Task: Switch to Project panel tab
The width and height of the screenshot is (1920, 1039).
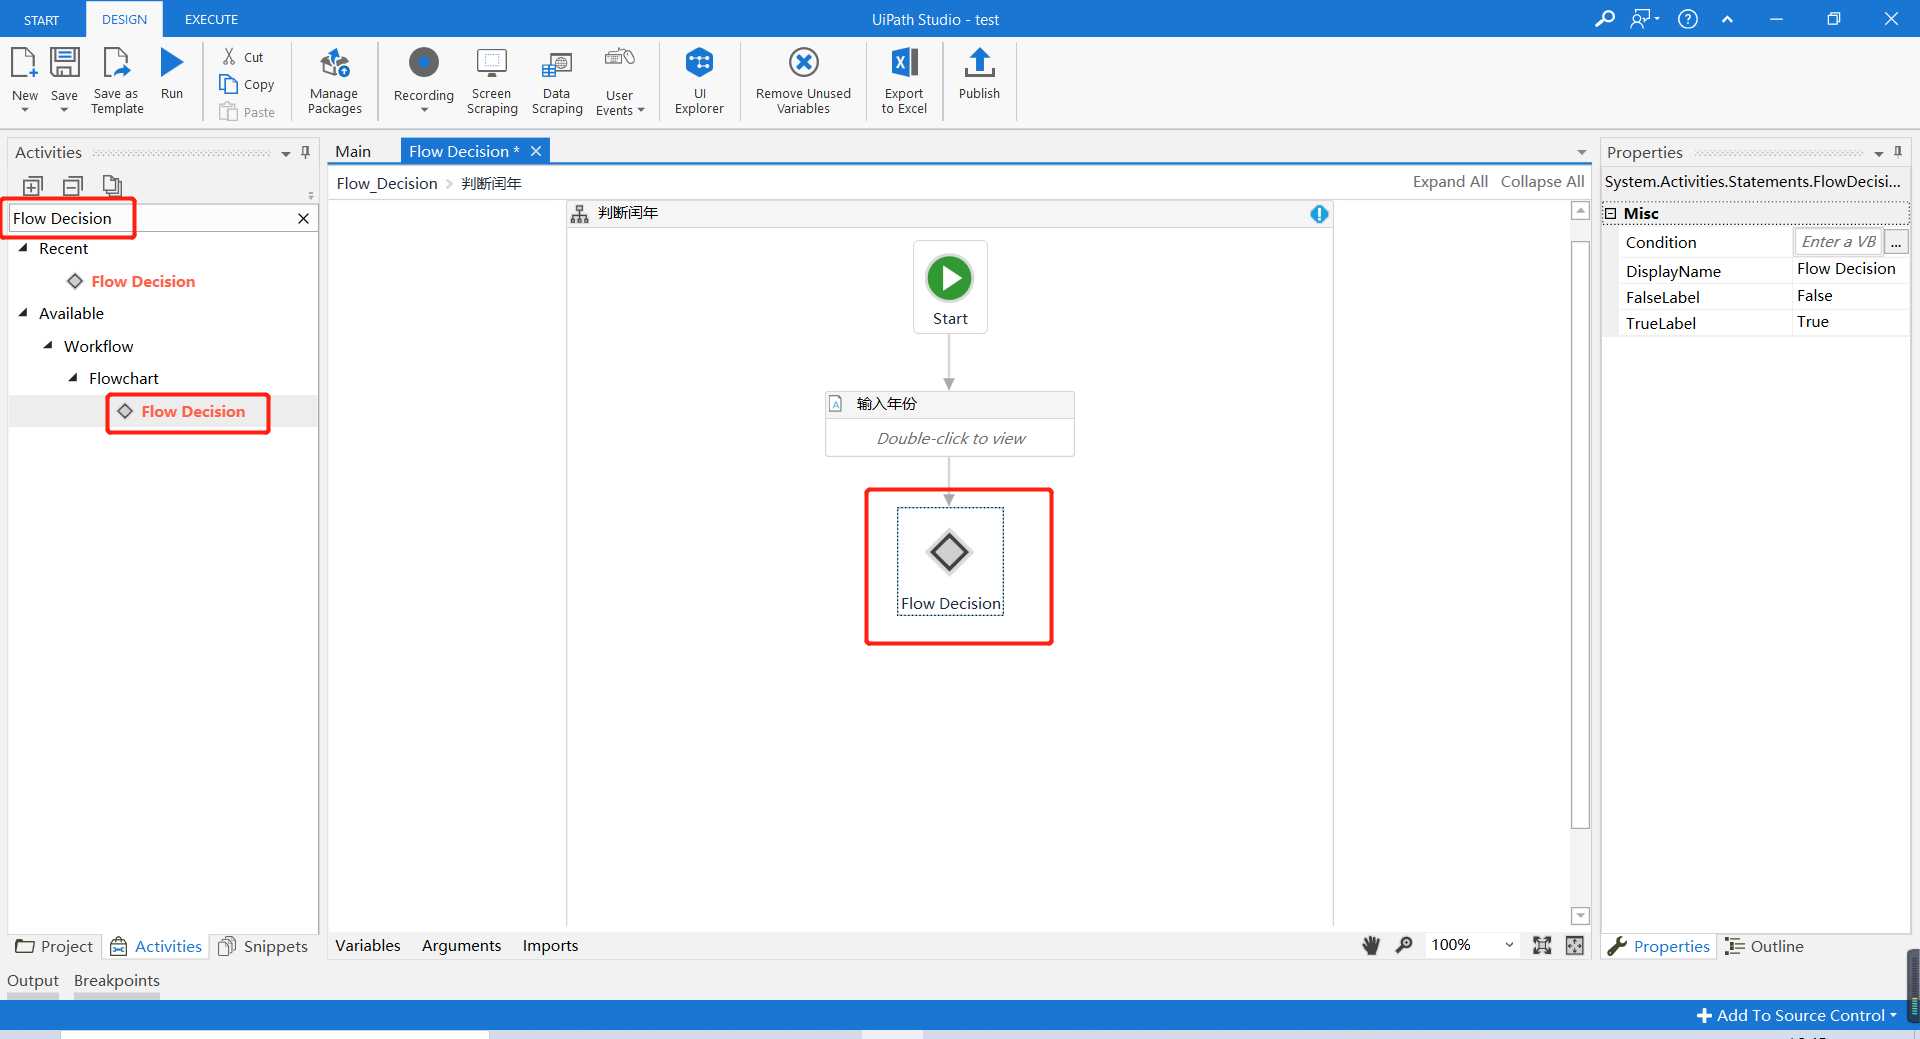Action: click(55, 946)
